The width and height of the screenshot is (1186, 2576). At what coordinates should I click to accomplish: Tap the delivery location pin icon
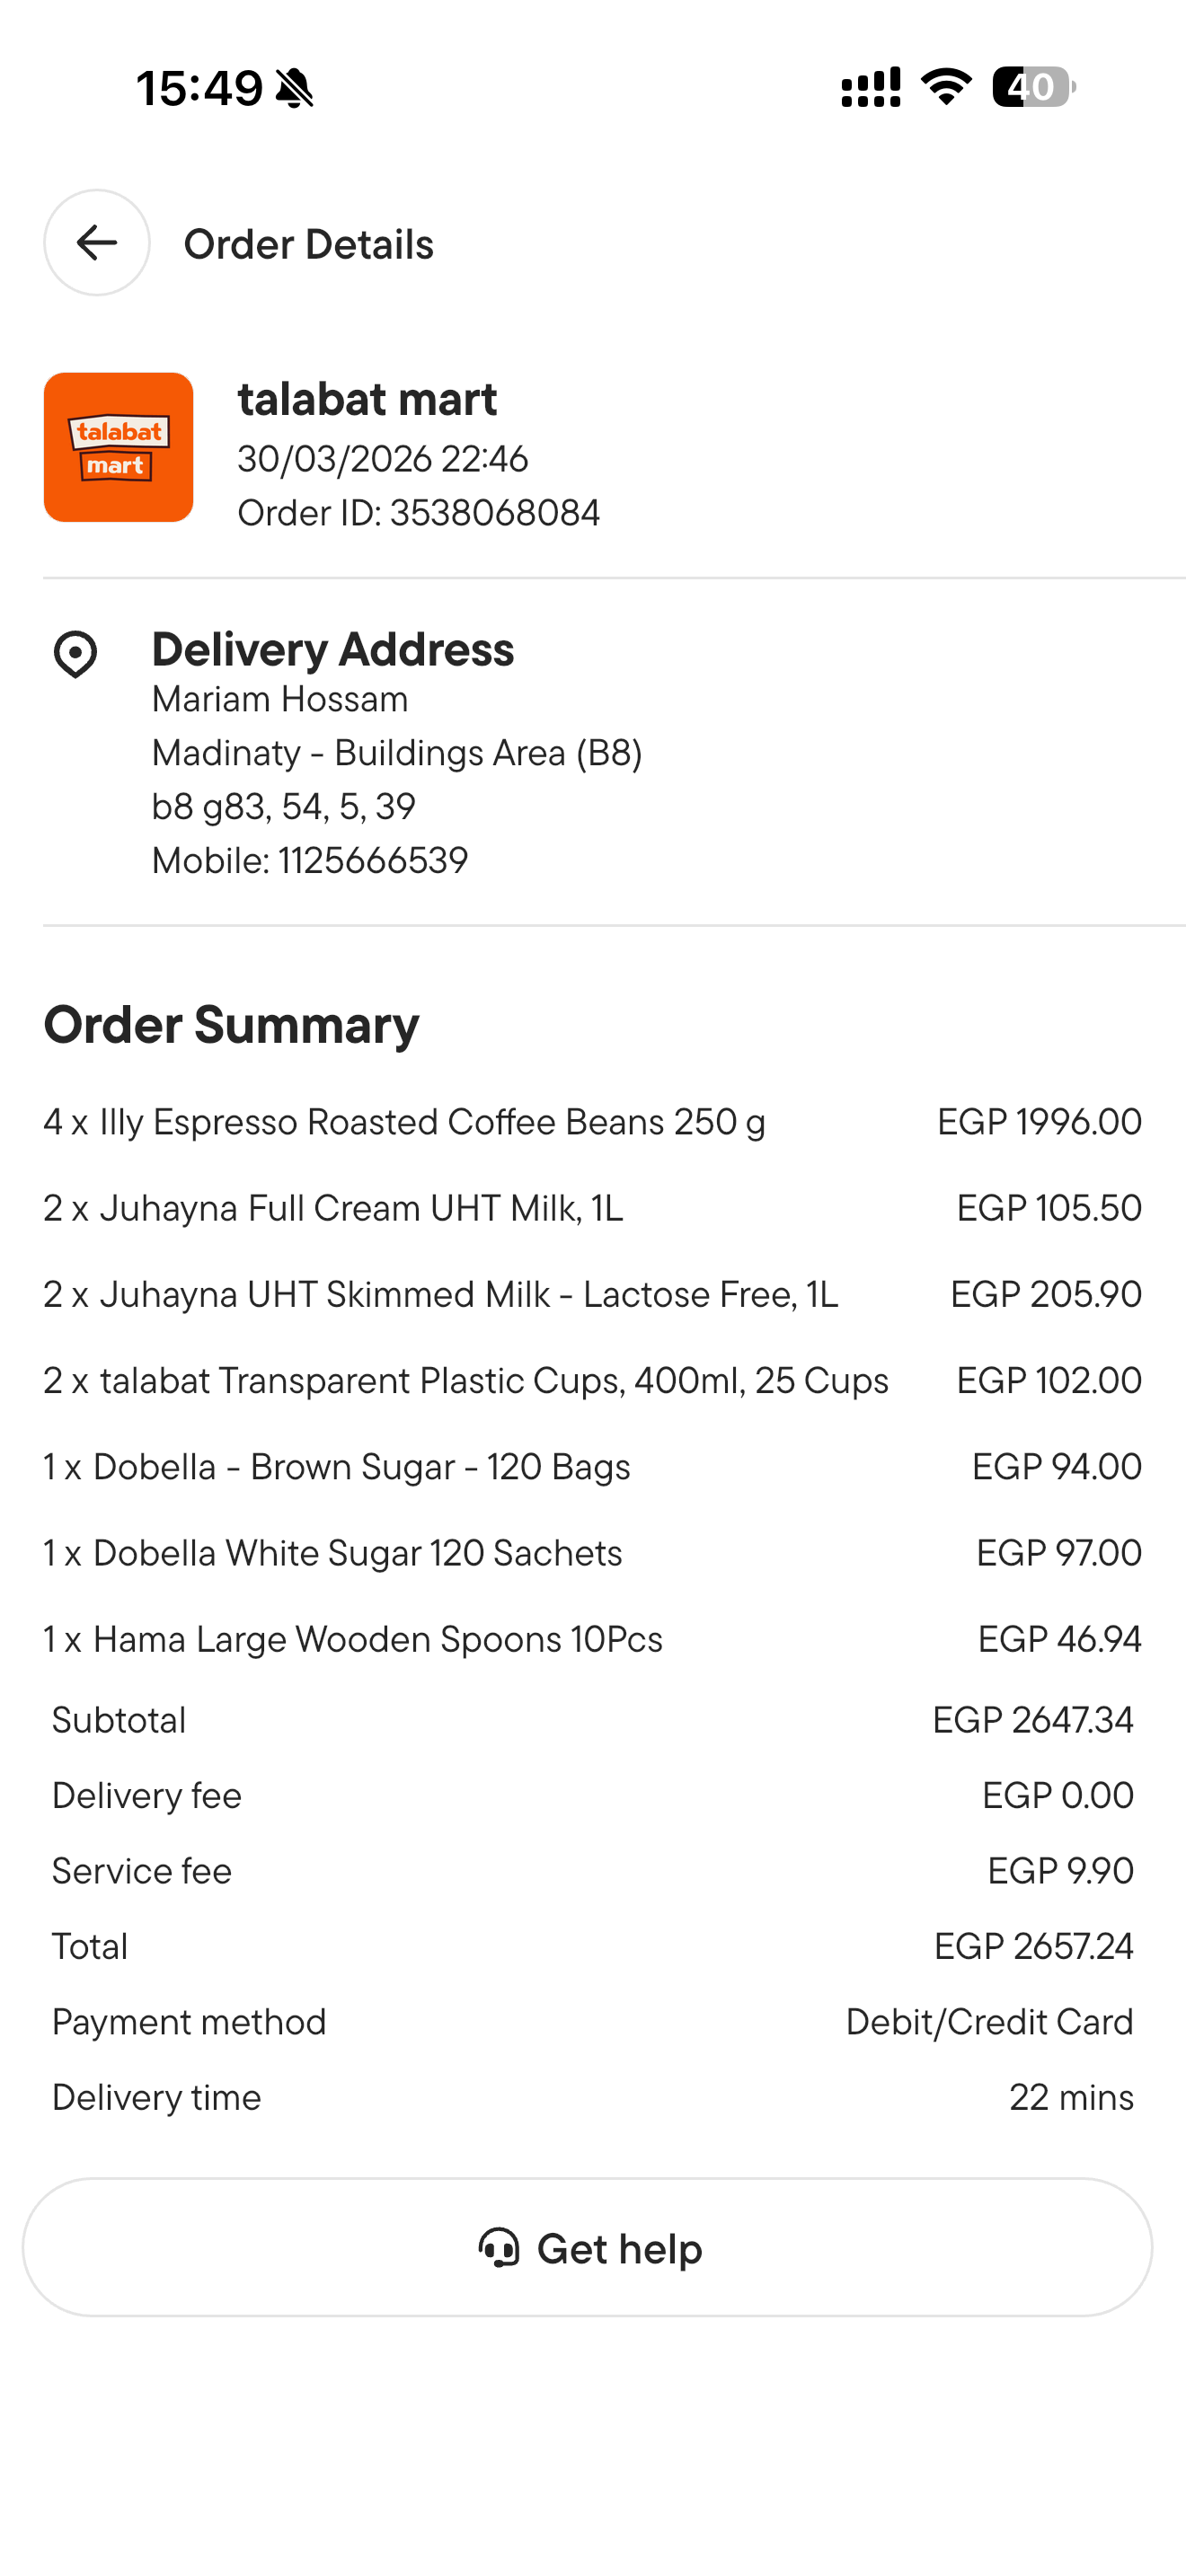tap(75, 654)
